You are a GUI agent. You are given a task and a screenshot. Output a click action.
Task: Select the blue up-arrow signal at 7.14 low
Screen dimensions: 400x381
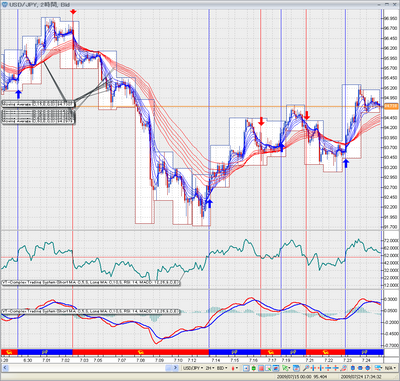point(210,203)
